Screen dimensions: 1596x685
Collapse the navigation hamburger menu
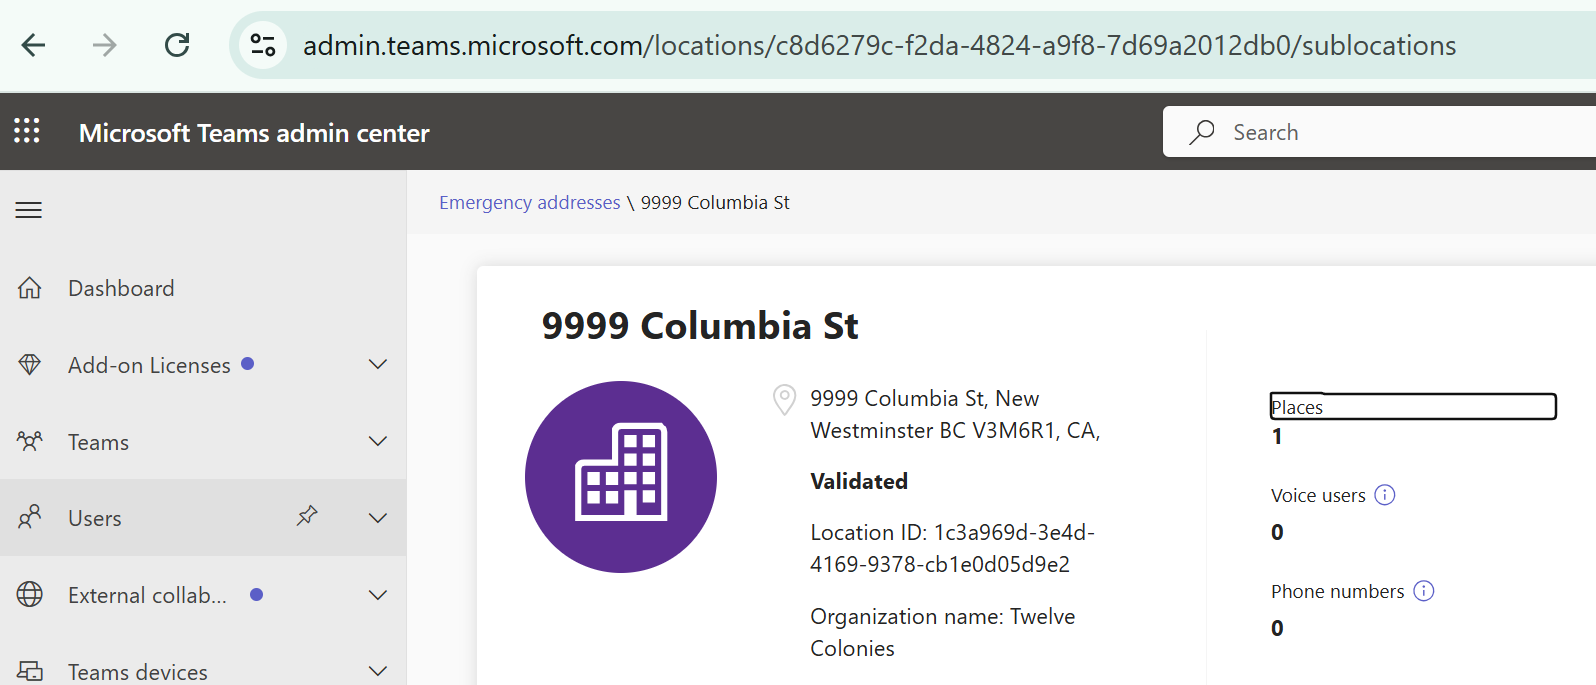coord(29,210)
